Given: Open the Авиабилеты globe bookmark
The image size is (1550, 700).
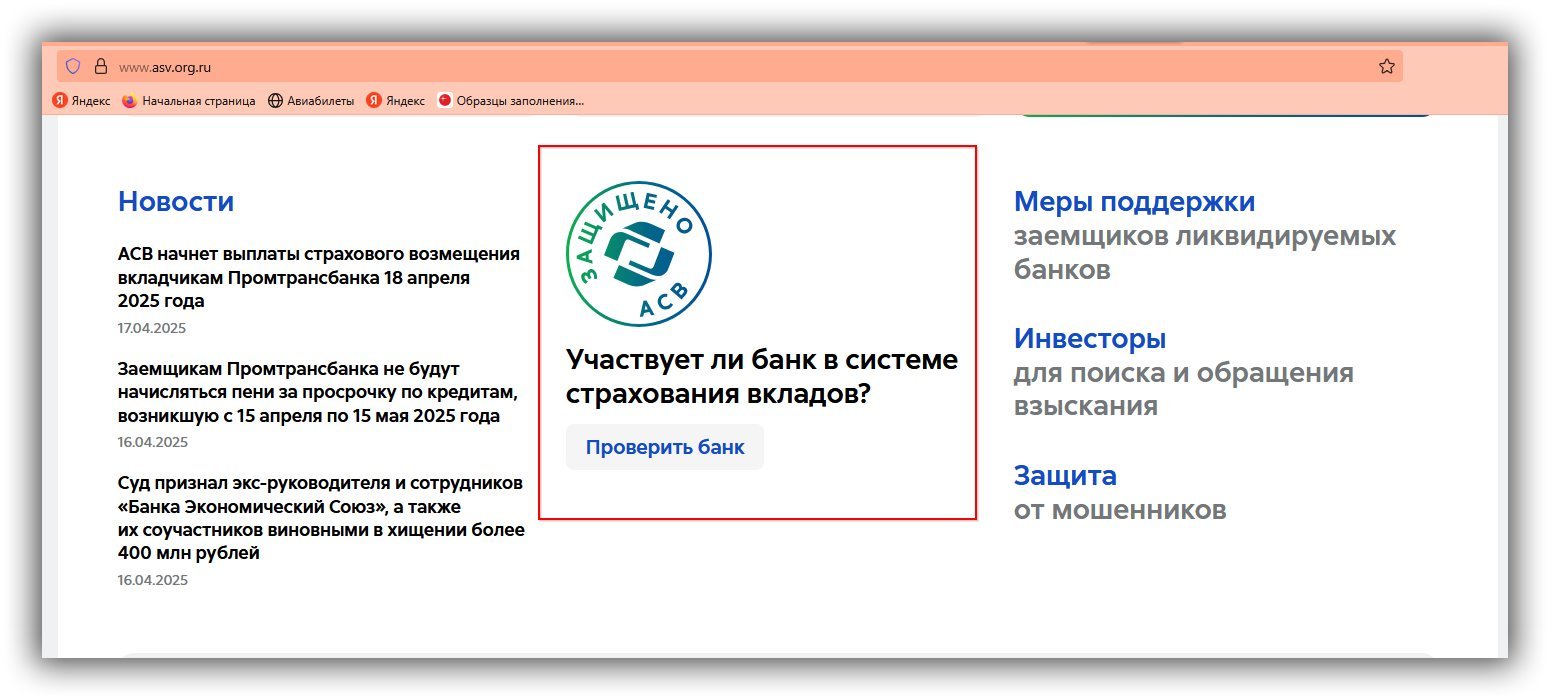Looking at the screenshot, I should coord(311,101).
